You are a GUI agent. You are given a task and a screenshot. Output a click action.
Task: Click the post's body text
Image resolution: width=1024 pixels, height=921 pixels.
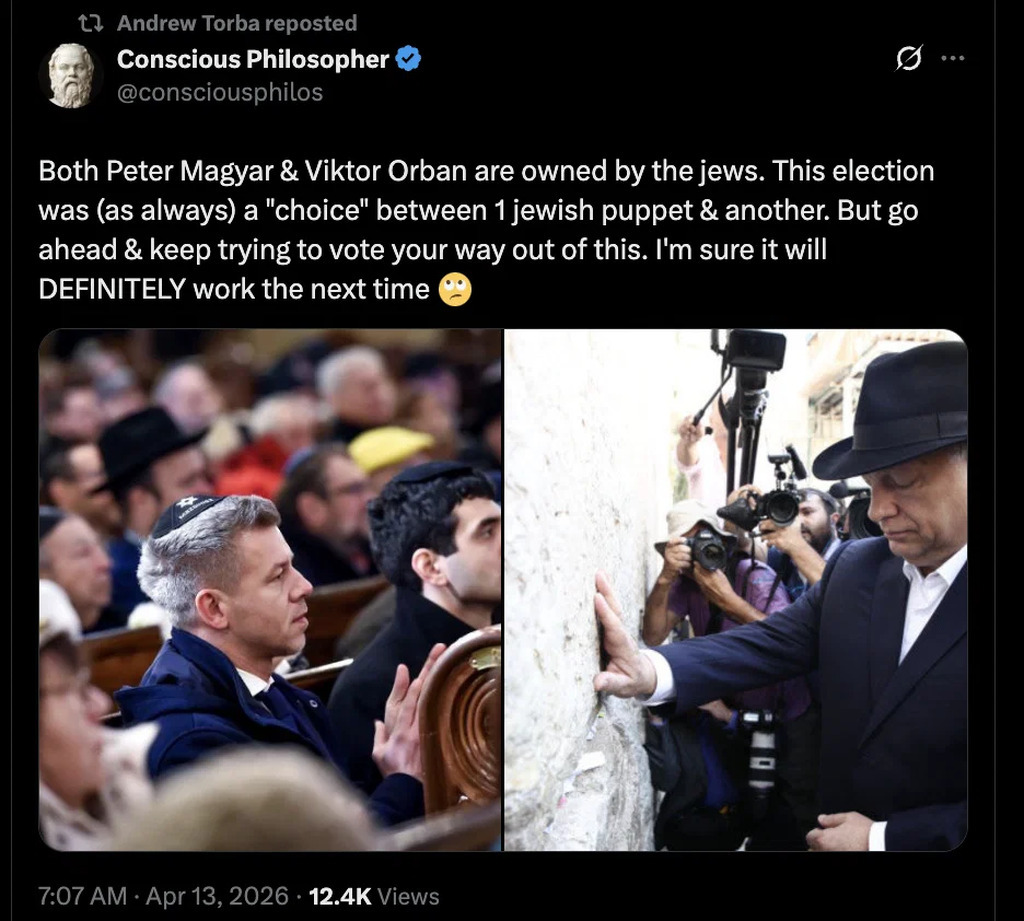pos(480,230)
